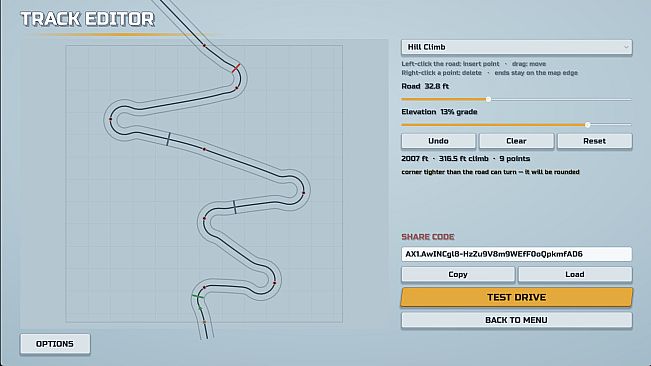Click the 'corner tighter than the road' warning
The height and width of the screenshot is (366, 651).
(490, 172)
